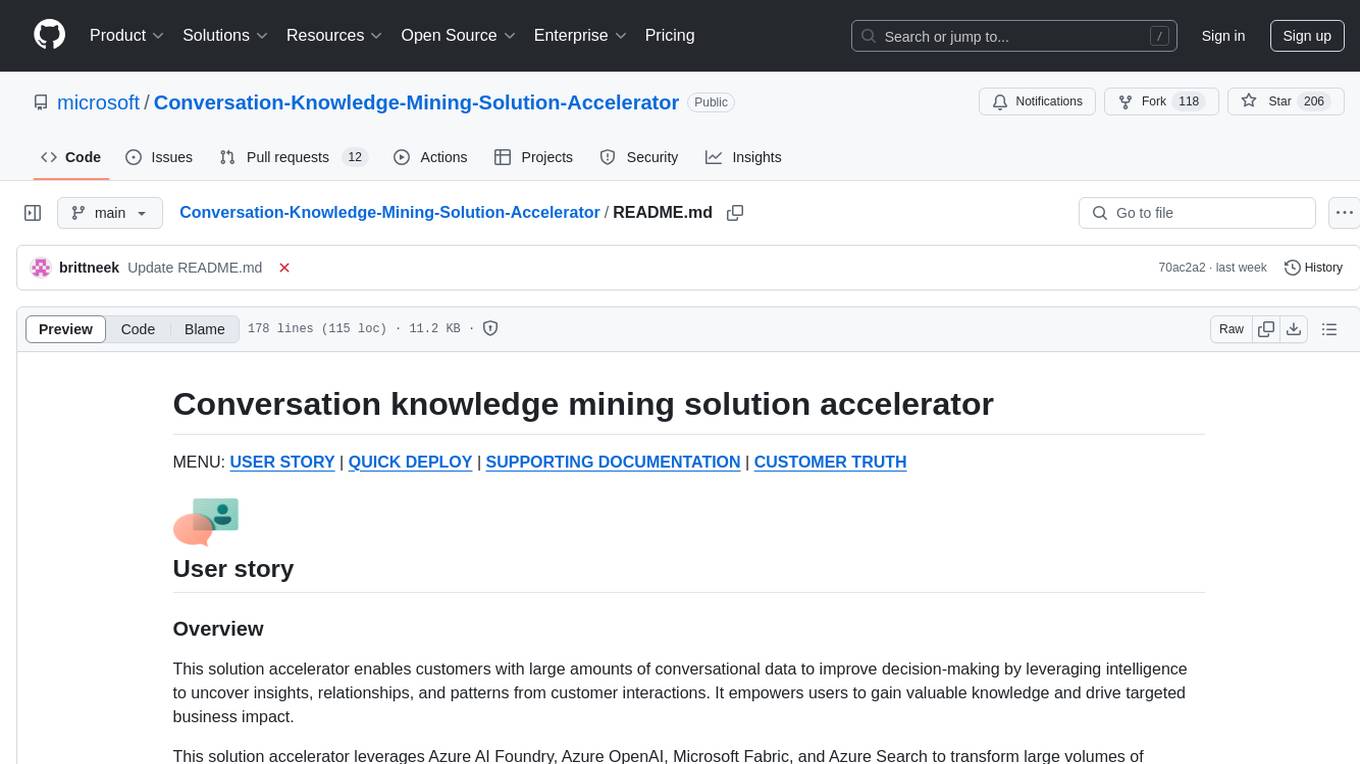The image size is (1360, 764).
Task: Open the file History
Action: pos(1313,268)
